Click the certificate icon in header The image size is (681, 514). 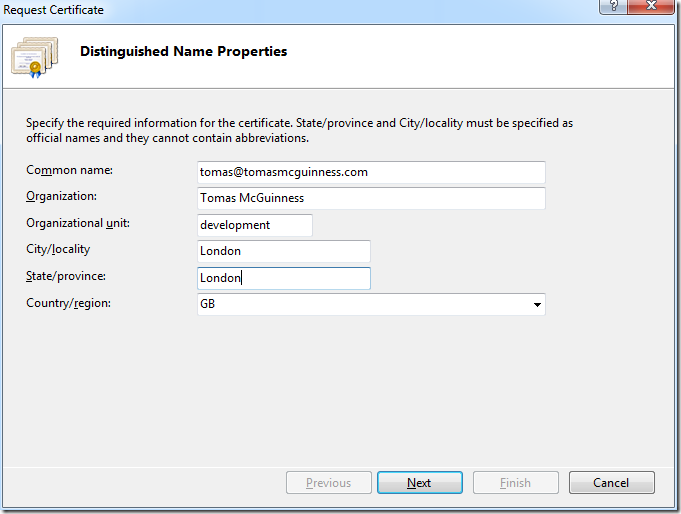pos(35,57)
